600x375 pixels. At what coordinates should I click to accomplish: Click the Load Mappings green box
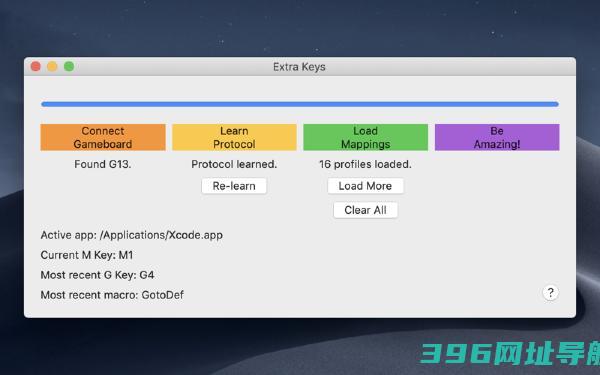click(365, 137)
